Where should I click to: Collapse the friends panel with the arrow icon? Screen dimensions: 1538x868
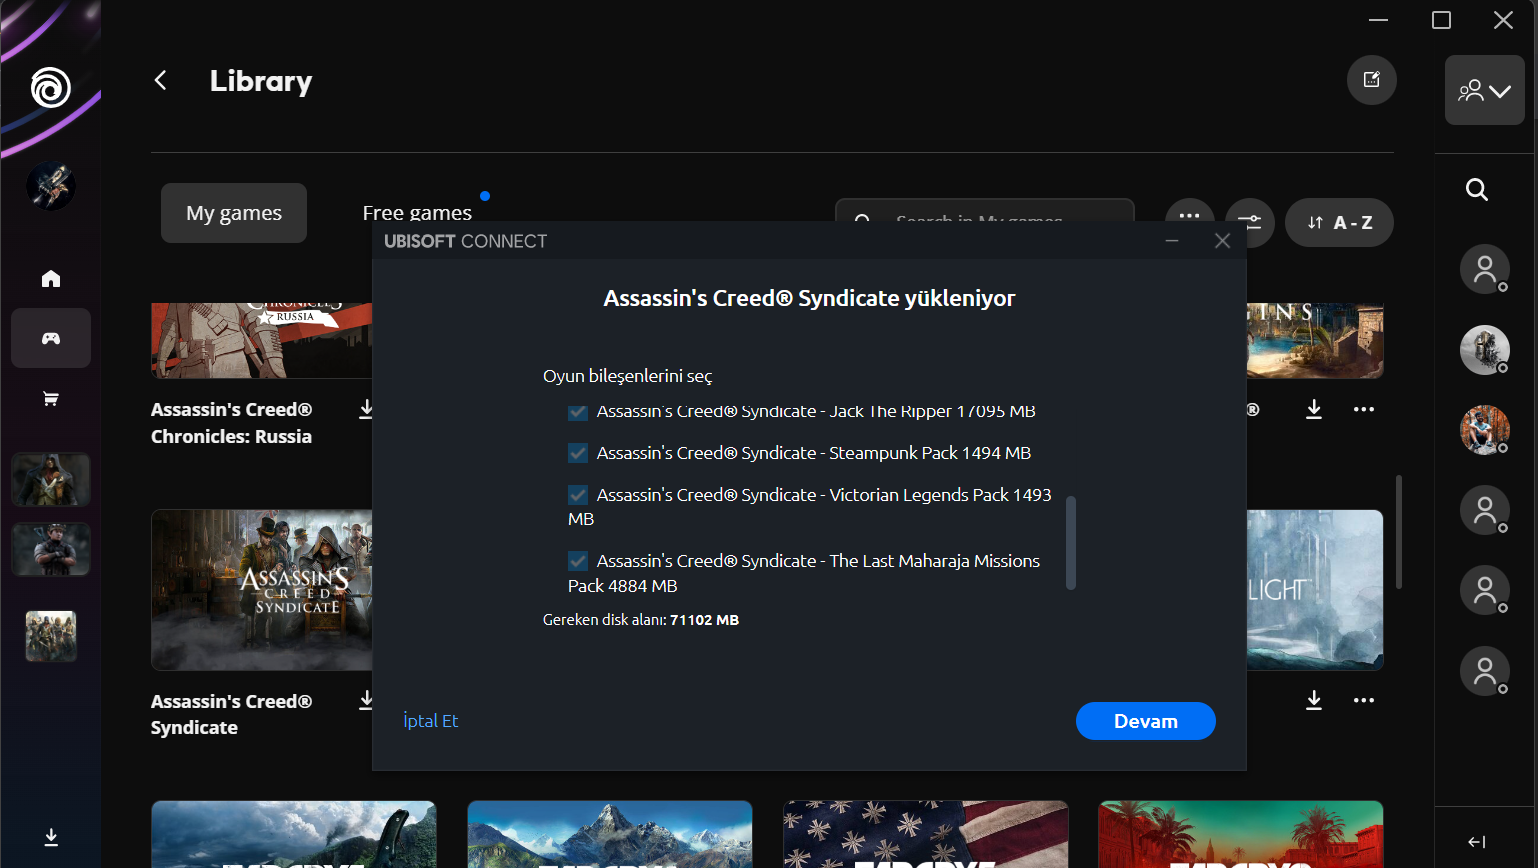[1477, 842]
